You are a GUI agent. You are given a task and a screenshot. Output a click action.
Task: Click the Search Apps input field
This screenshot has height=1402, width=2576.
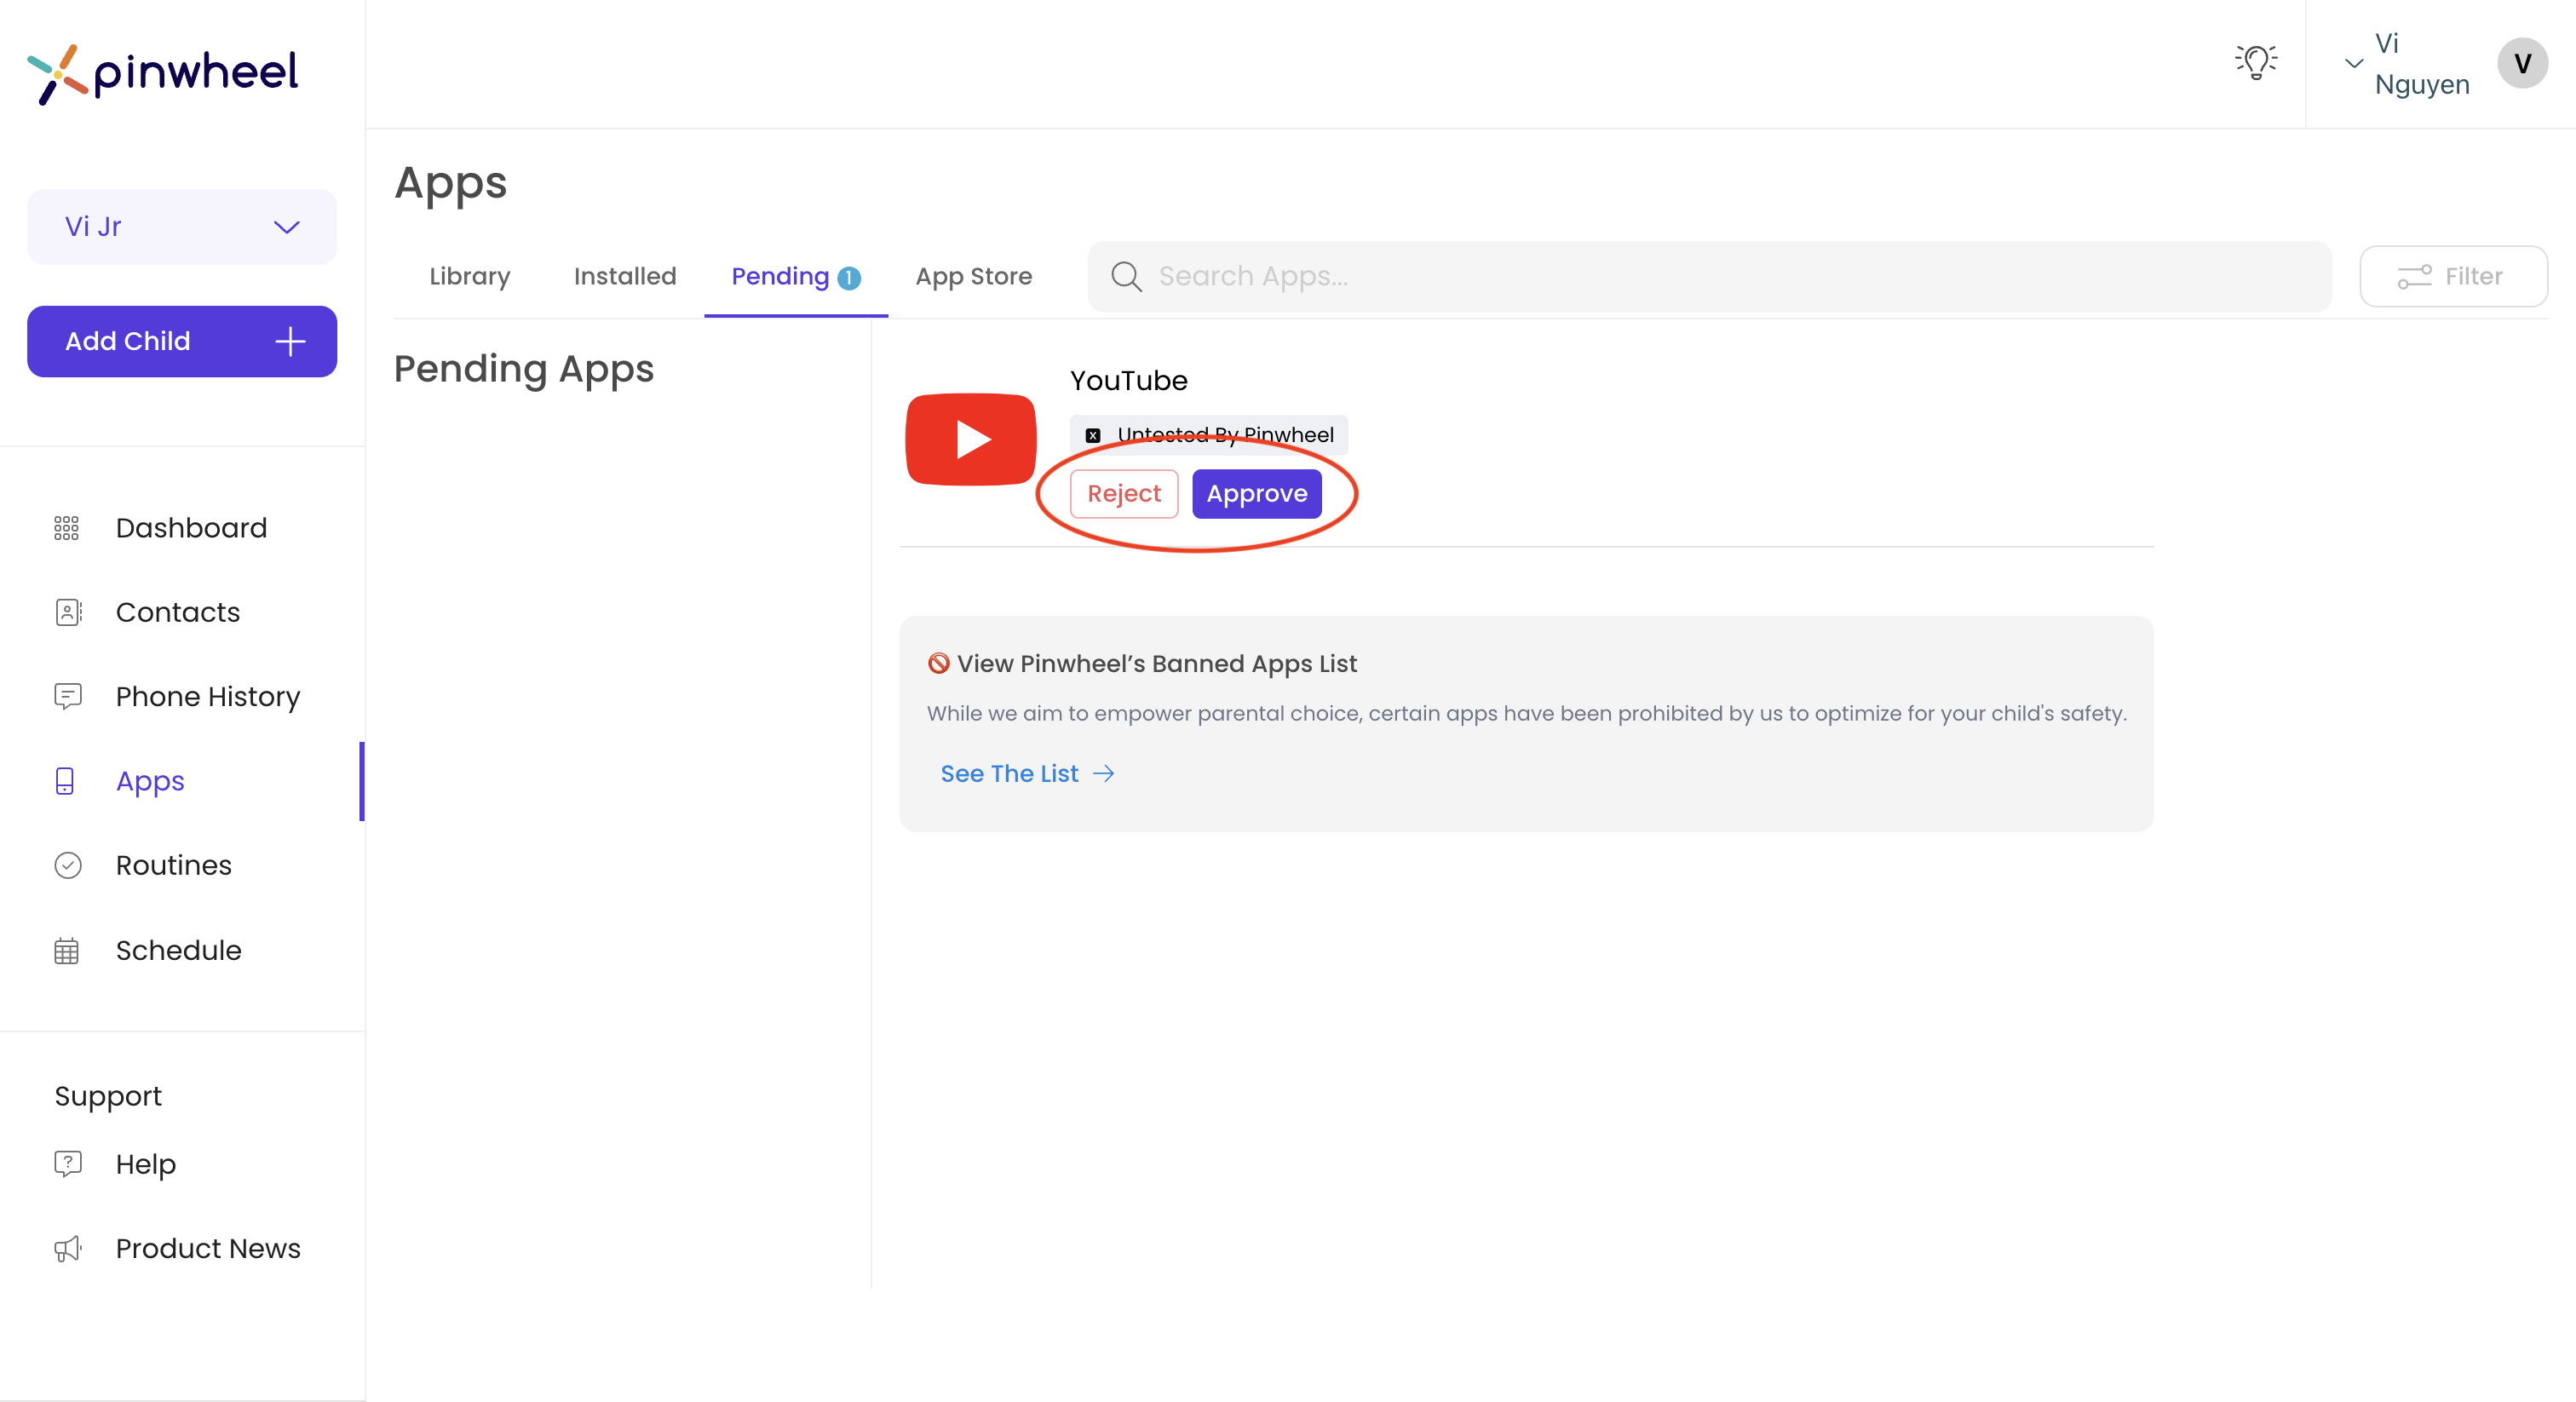pyautogui.click(x=1700, y=276)
